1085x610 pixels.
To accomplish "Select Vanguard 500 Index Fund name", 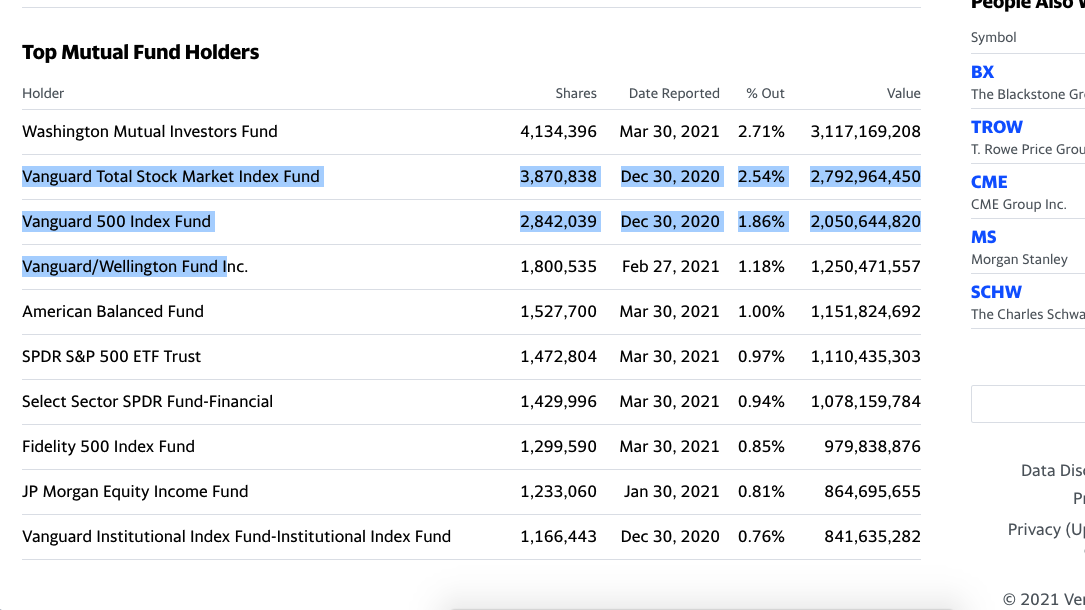I will (116, 221).
